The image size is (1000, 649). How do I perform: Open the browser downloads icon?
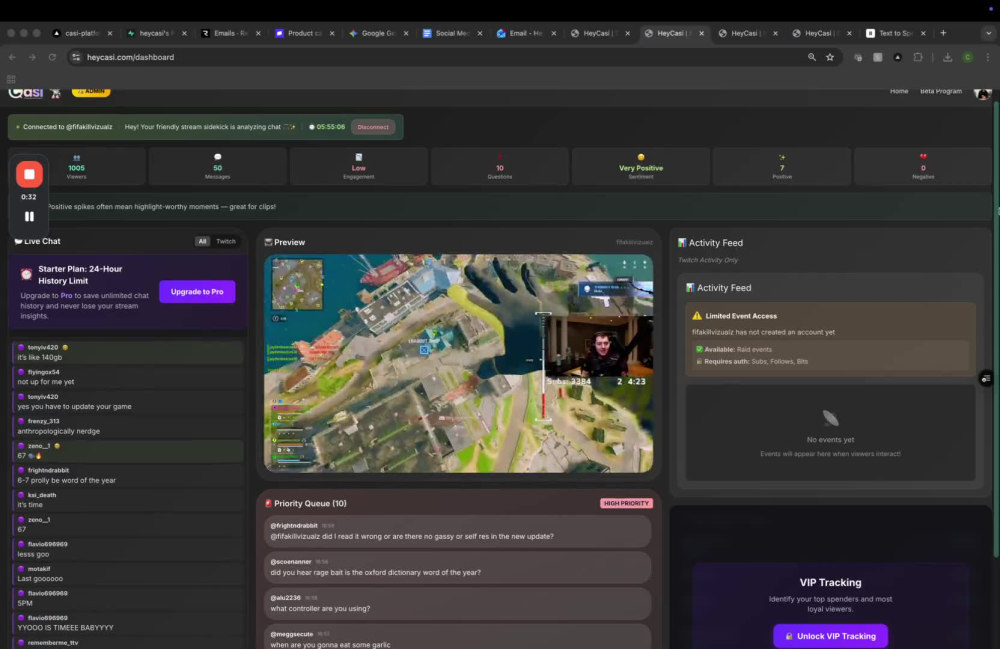948,57
